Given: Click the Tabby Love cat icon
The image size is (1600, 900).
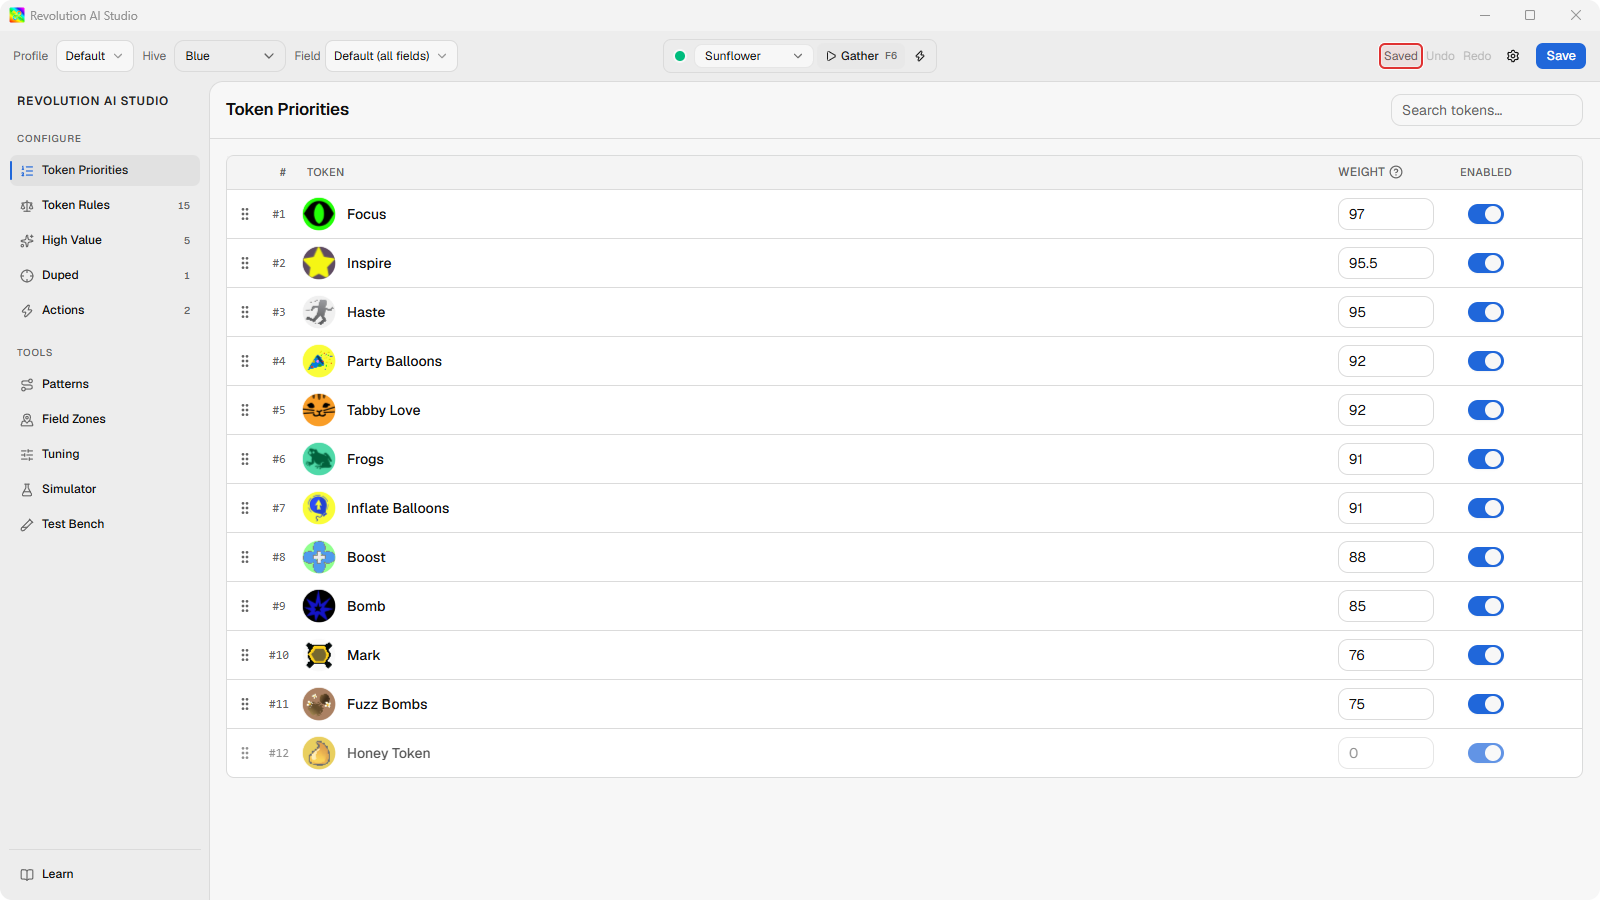Looking at the screenshot, I should tap(319, 410).
